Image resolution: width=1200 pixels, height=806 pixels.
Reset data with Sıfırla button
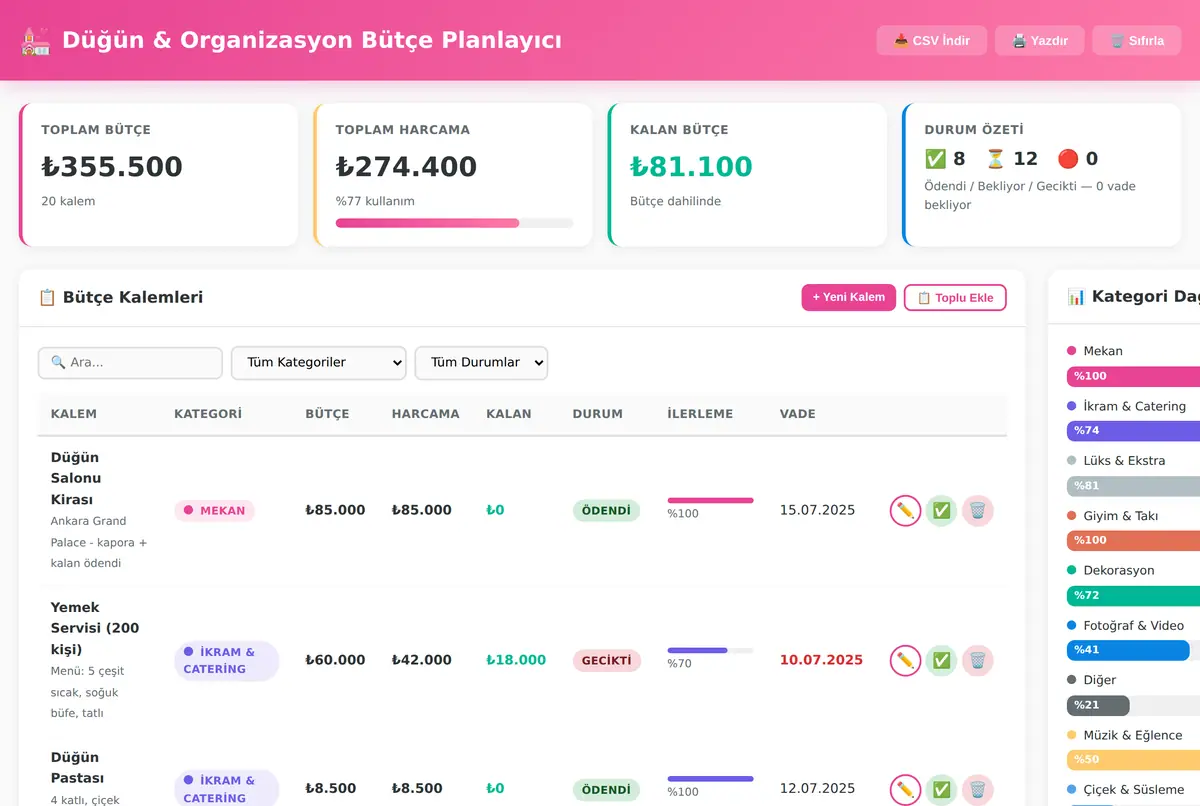(1137, 41)
